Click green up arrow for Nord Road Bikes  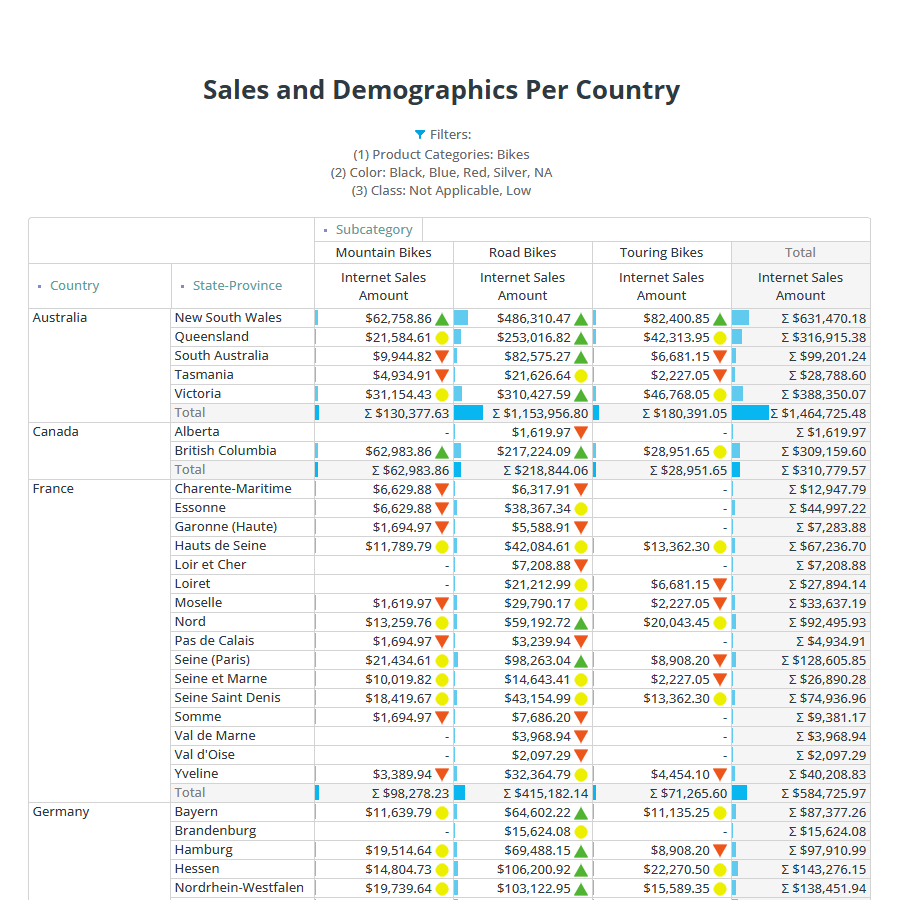tap(581, 623)
